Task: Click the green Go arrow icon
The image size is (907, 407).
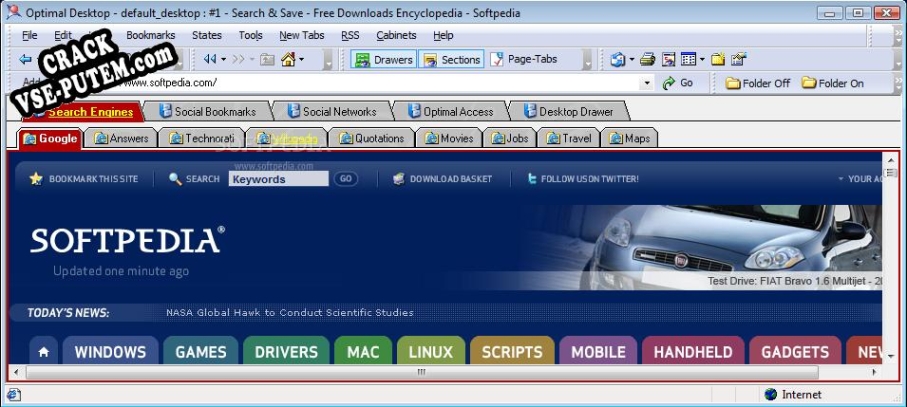Action: 669,83
